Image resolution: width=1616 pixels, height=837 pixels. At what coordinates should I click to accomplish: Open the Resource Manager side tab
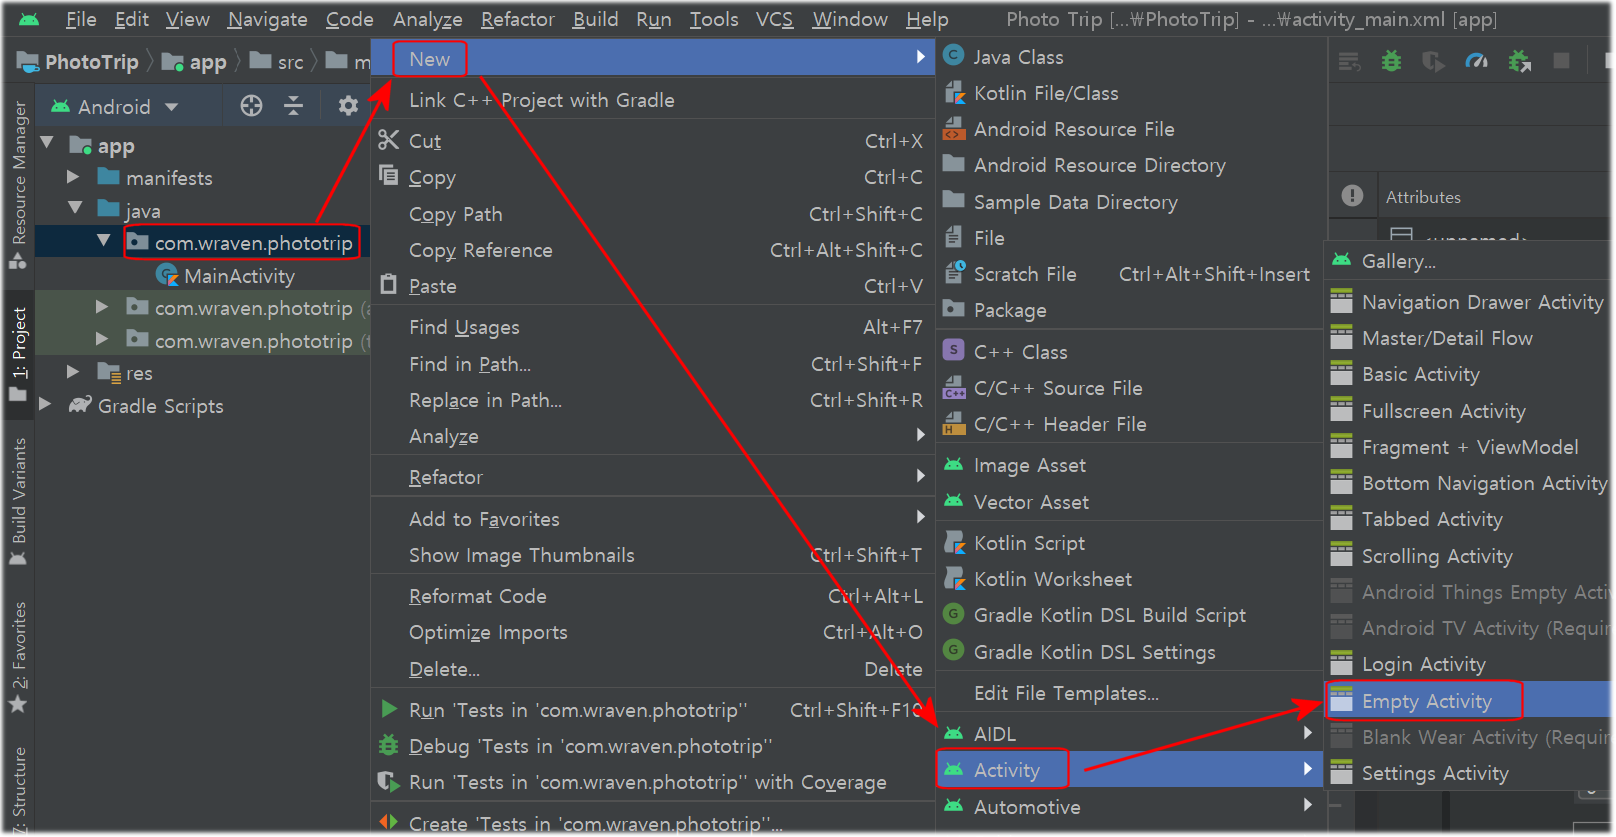19,185
